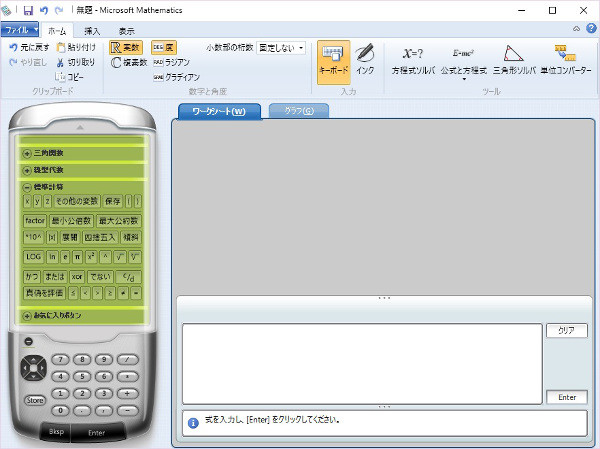Click 四捨五入 round button
The image size is (600, 449).
[100, 237]
